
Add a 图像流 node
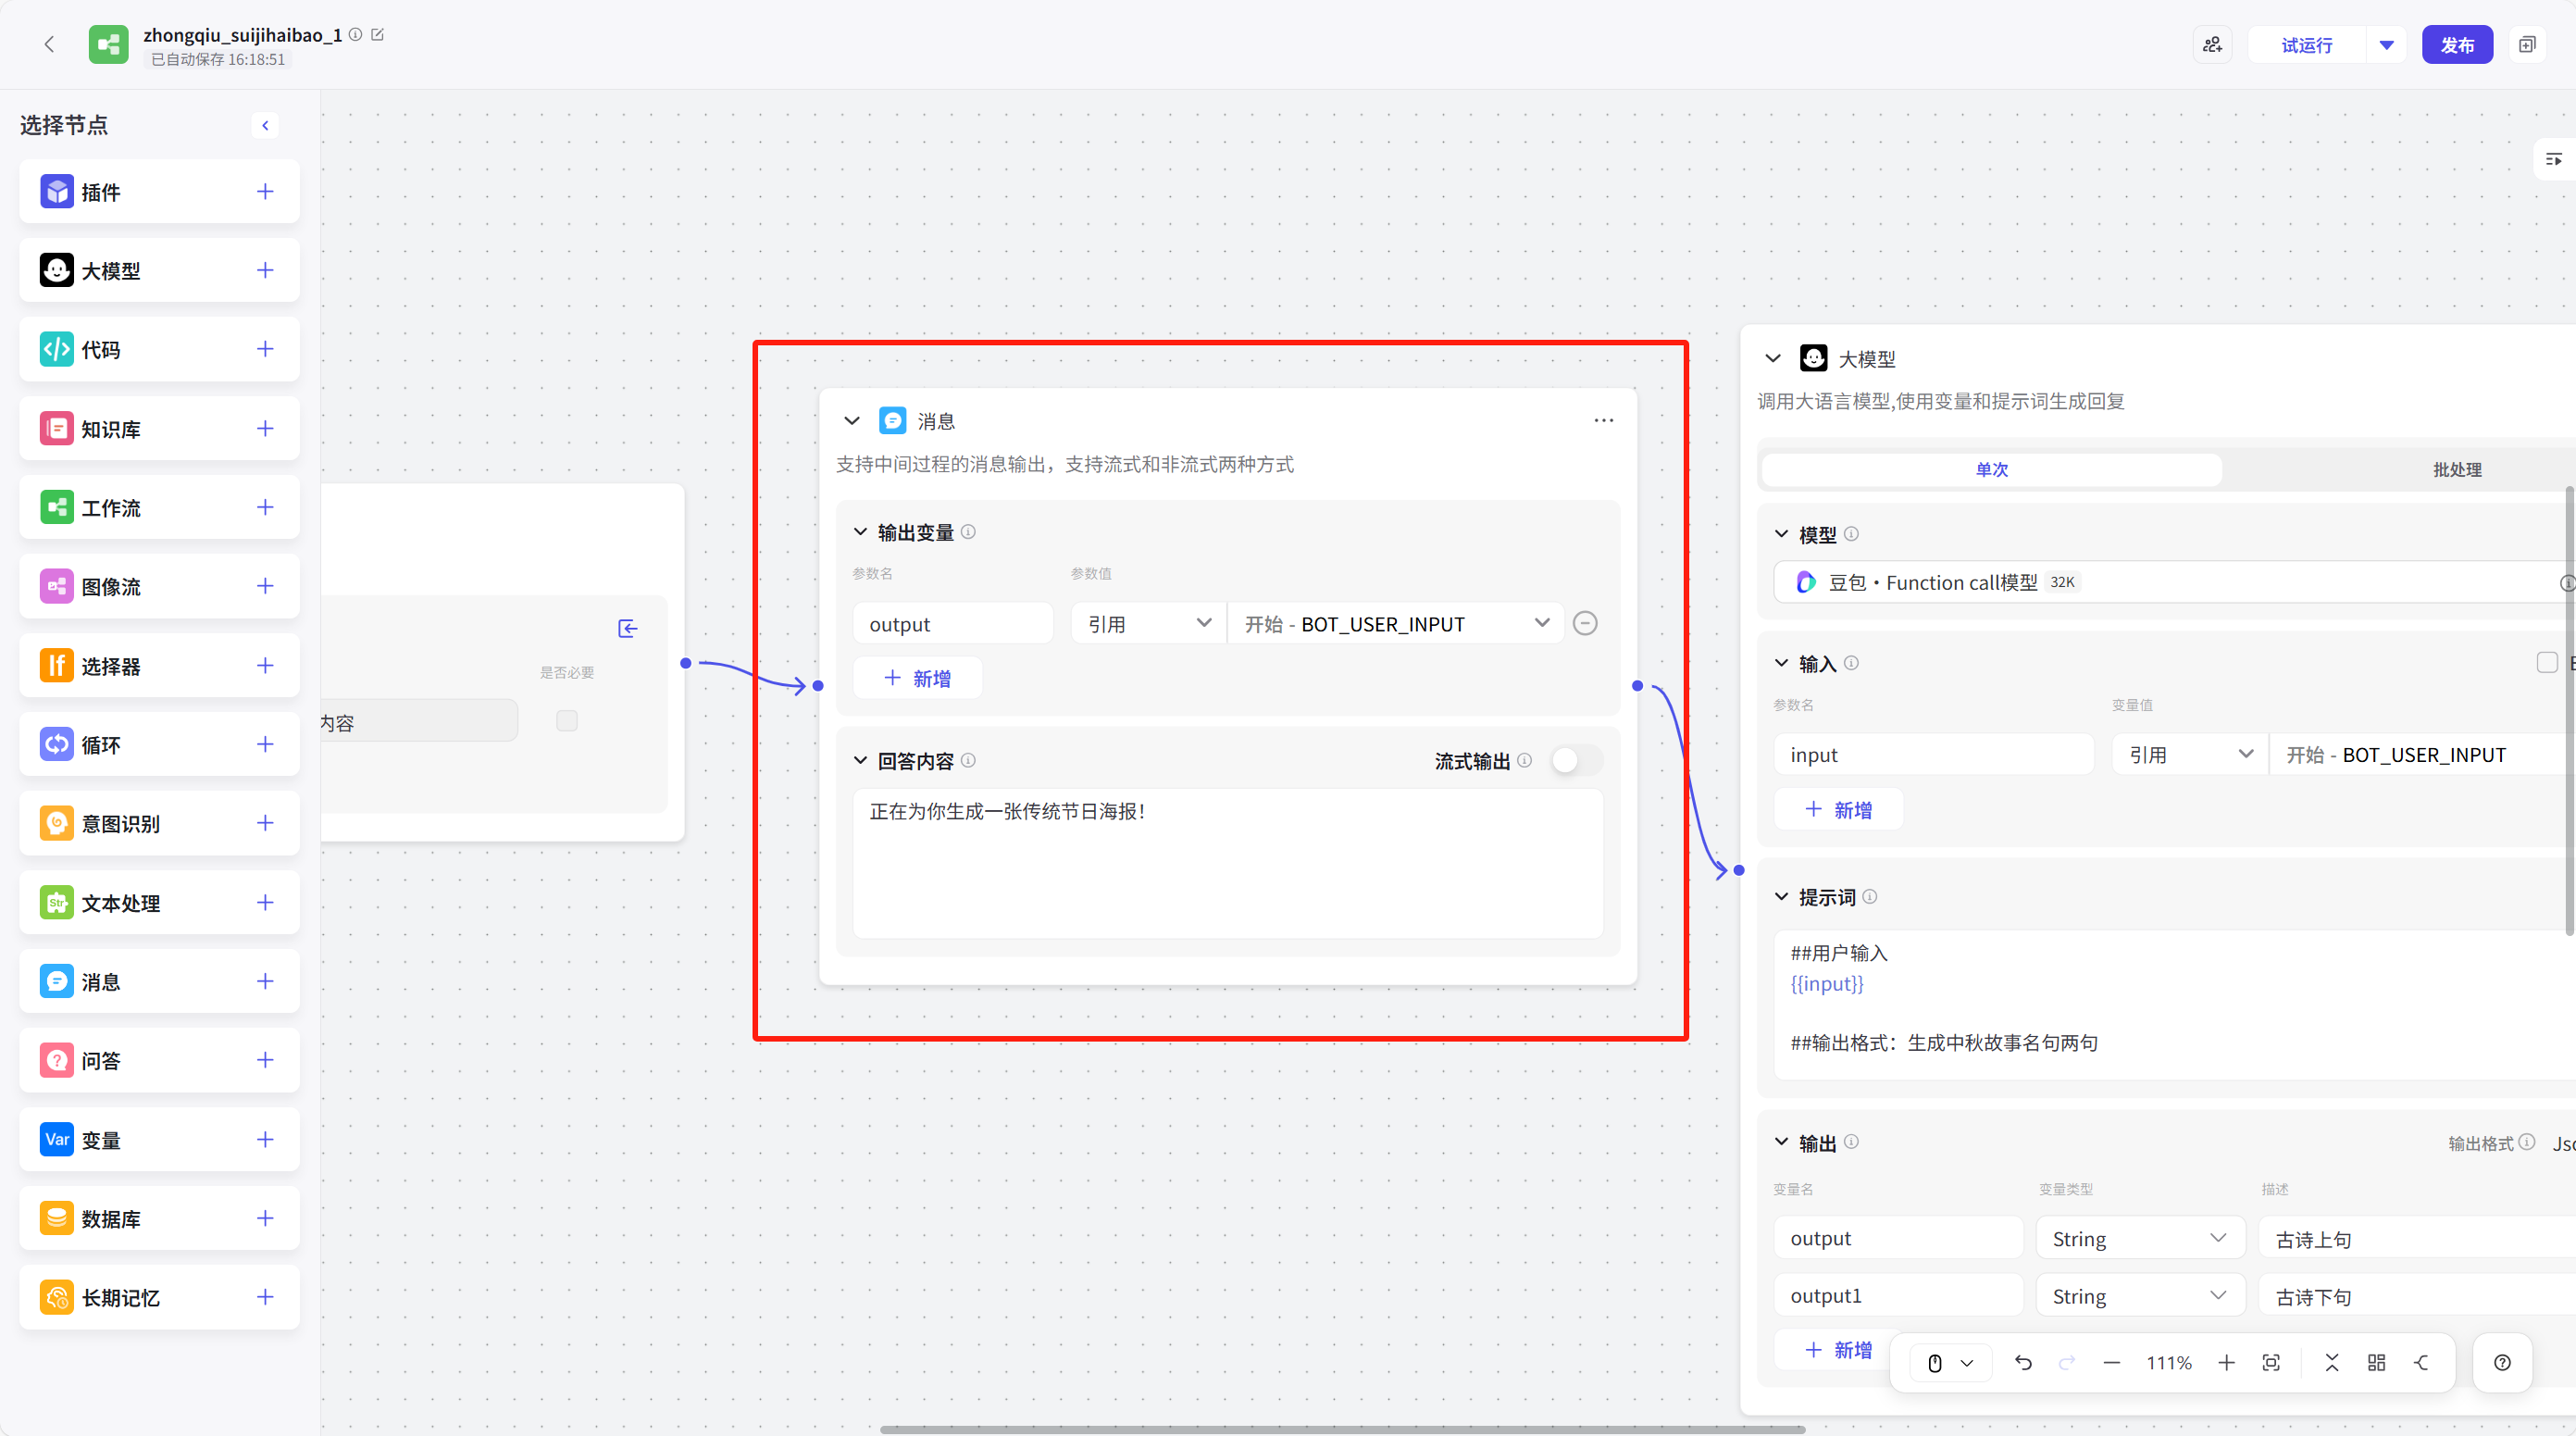[265, 586]
